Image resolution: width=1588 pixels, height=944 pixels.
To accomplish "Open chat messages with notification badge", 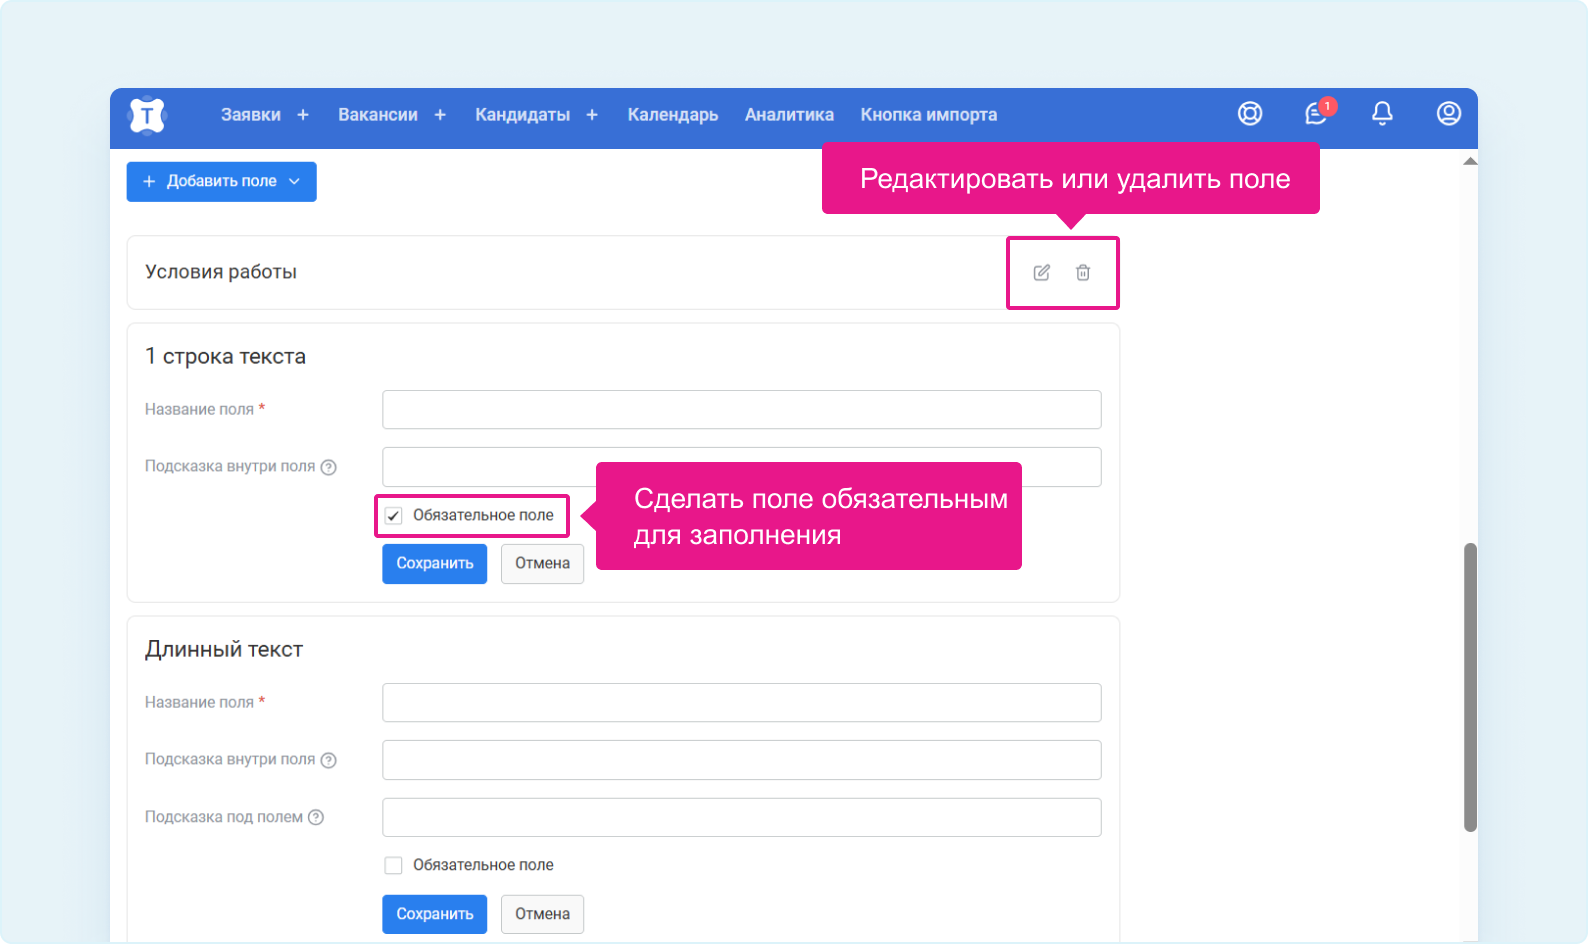I will pyautogui.click(x=1316, y=114).
